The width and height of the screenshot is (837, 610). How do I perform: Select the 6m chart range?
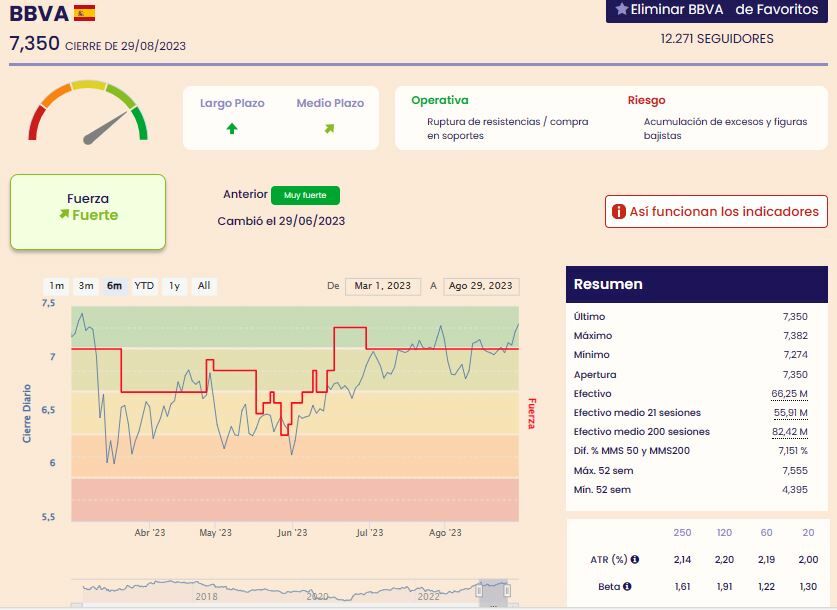point(114,286)
